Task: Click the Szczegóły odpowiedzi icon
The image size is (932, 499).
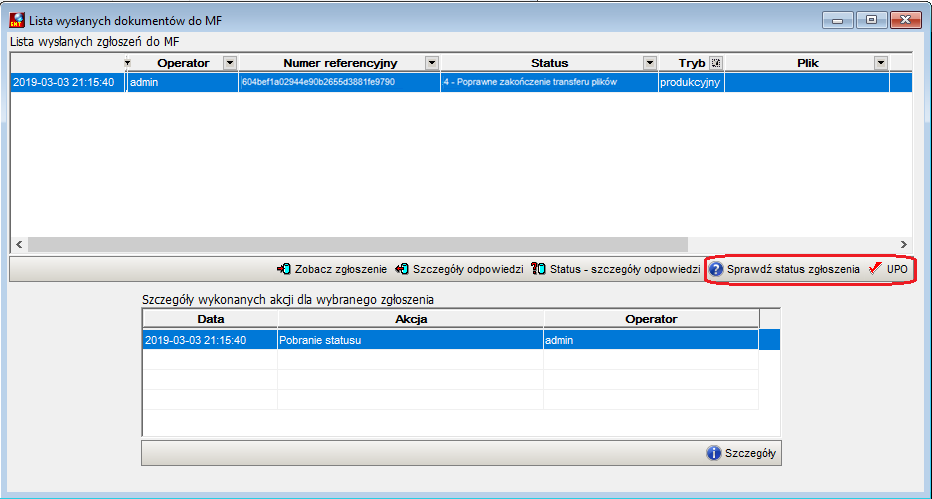Action: pyautogui.click(x=402, y=269)
